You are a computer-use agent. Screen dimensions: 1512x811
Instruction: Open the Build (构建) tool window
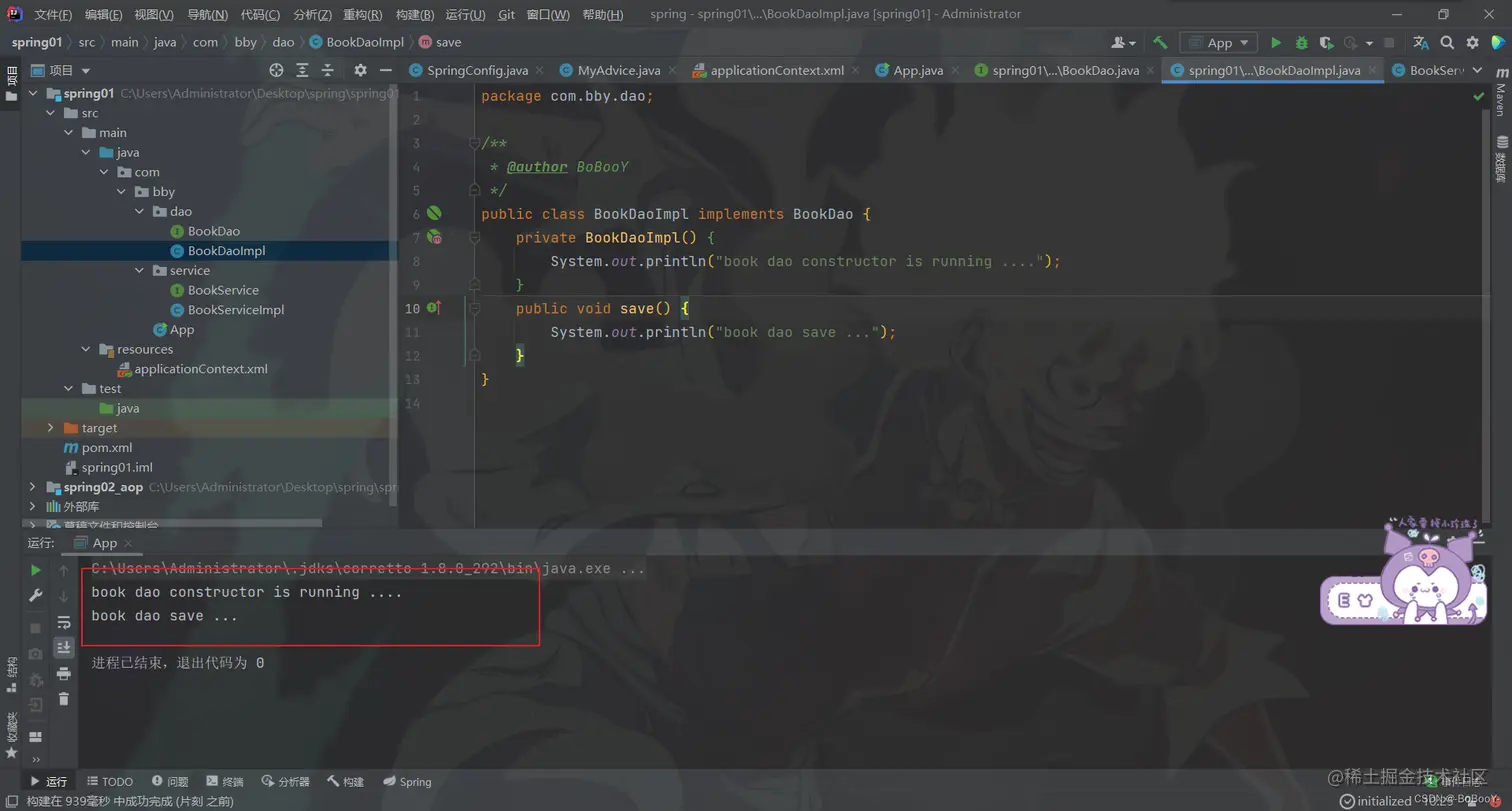[x=345, y=781]
